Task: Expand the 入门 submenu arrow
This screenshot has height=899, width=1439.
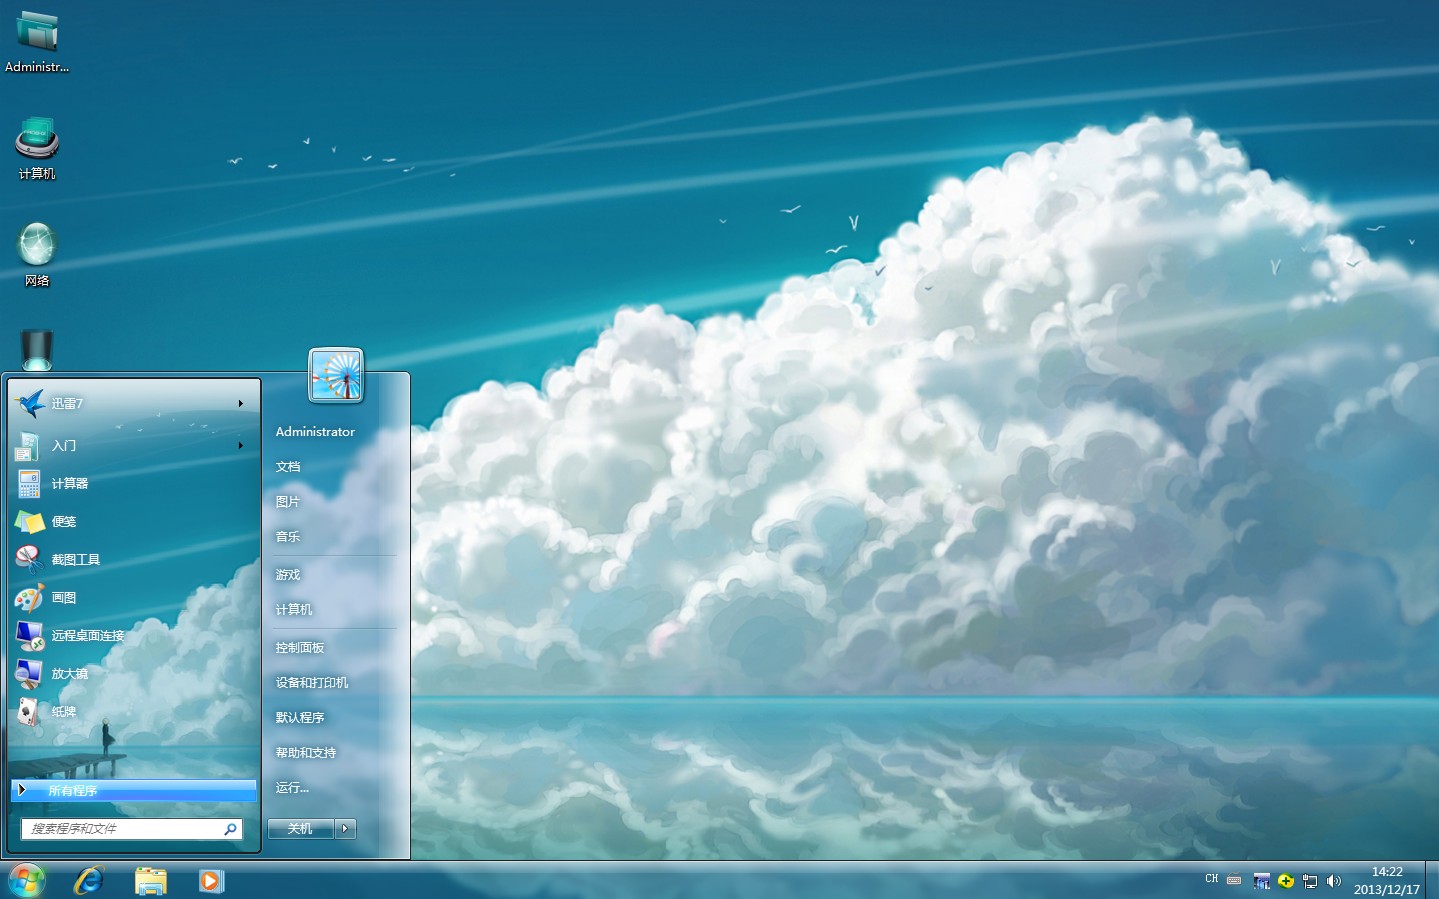Action: [x=241, y=445]
